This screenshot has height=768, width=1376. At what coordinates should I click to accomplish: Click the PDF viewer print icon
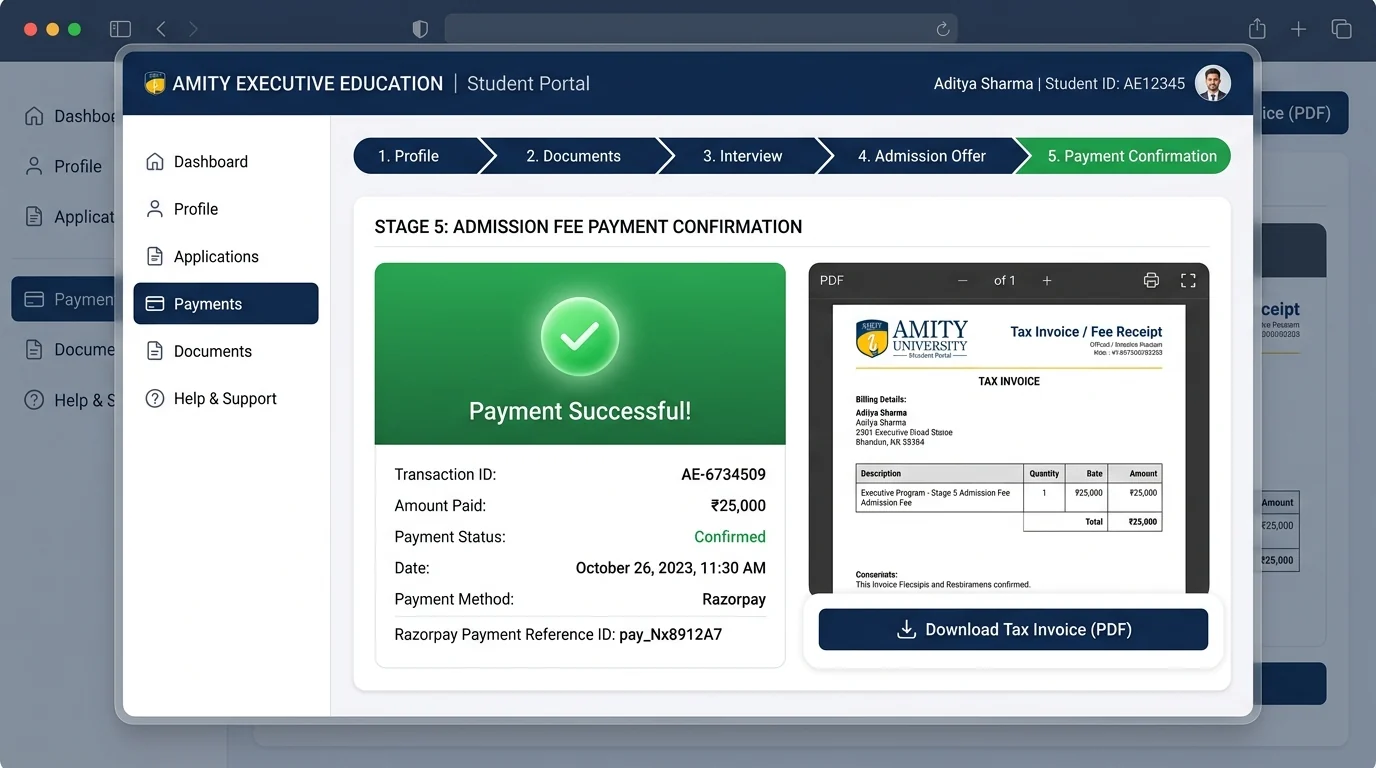click(1151, 281)
